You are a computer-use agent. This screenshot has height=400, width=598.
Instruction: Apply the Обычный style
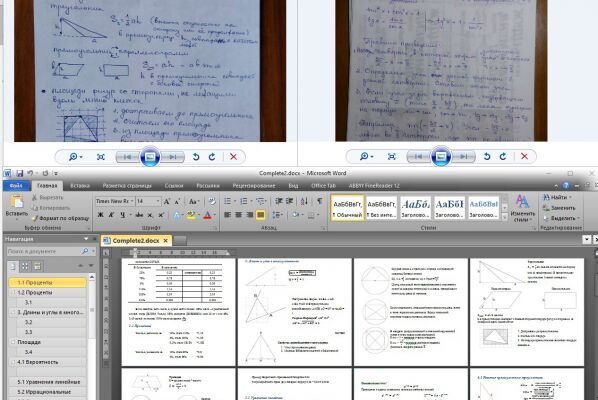tap(347, 208)
